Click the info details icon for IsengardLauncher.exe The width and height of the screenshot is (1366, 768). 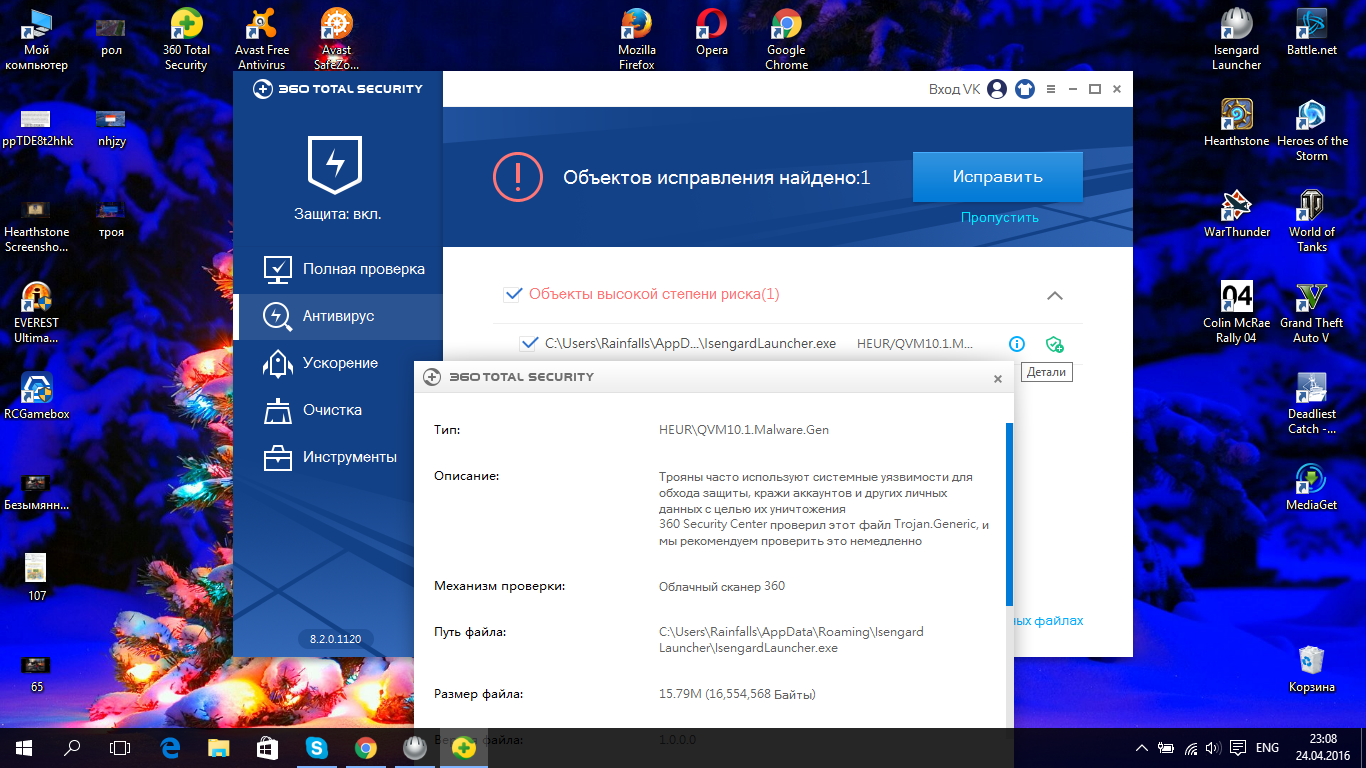click(x=1017, y=344)
